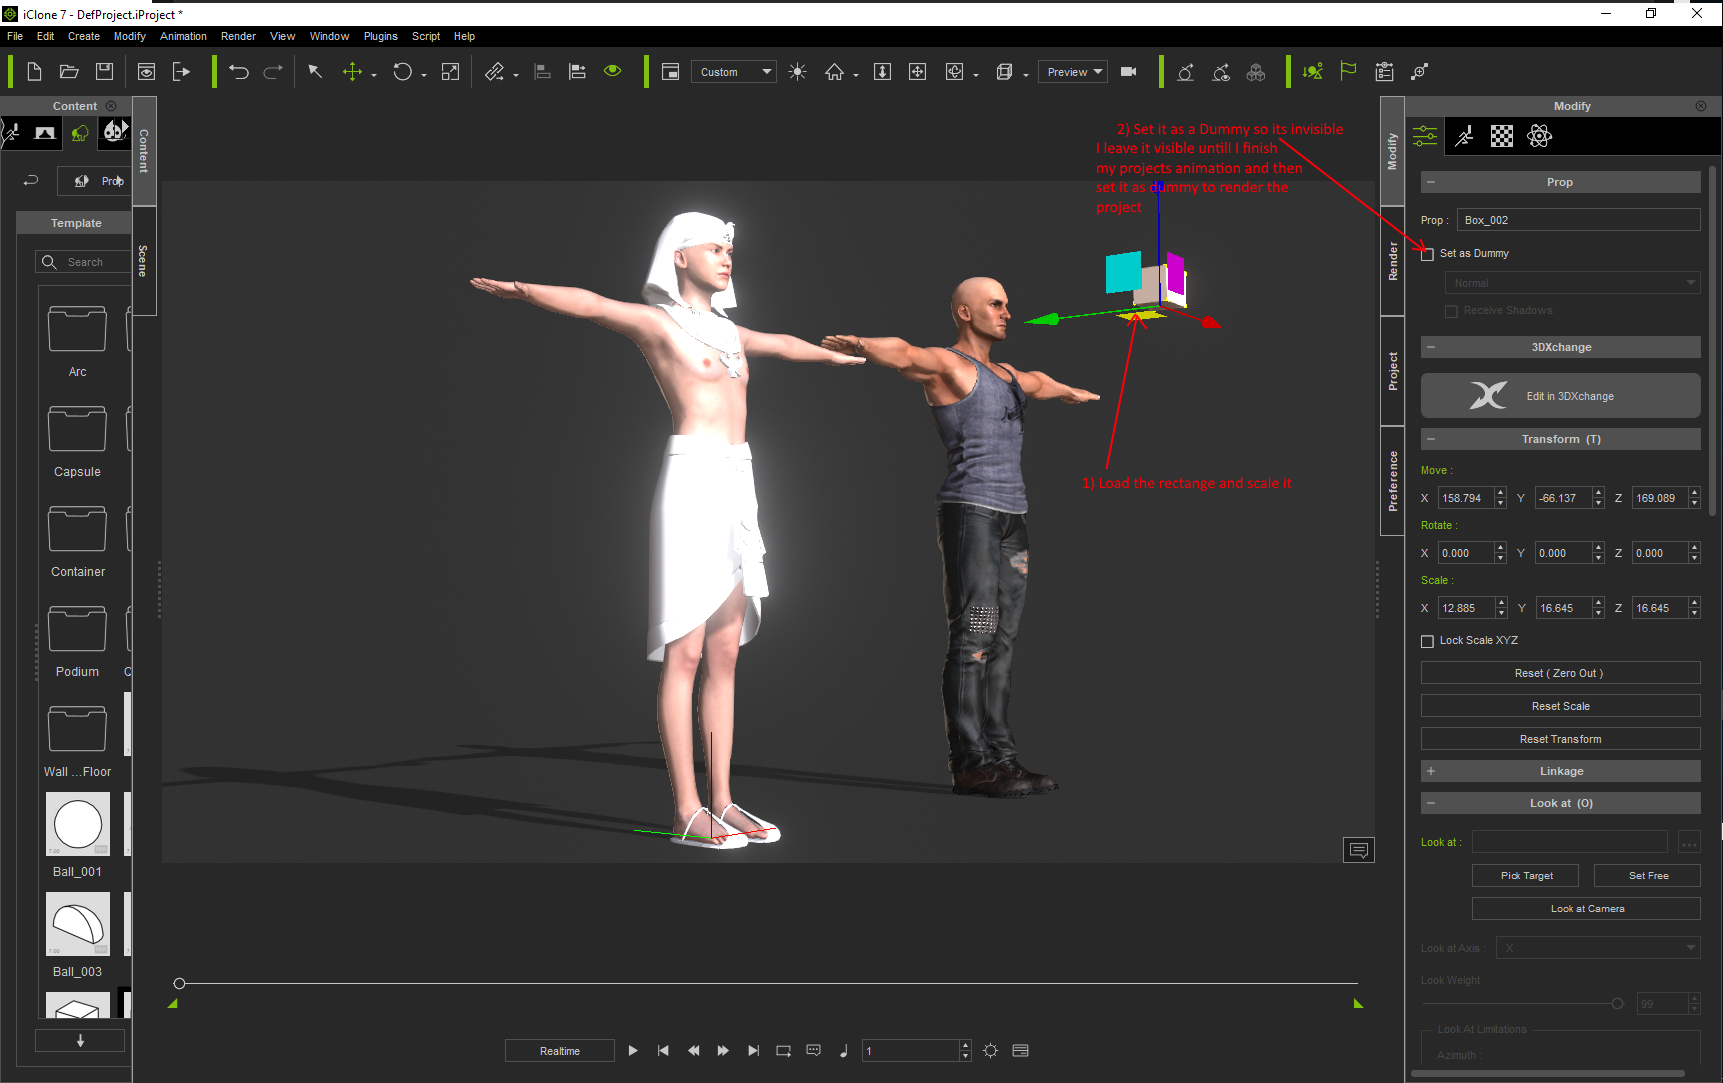Save project using floppy disk icon

click(104, 71)
